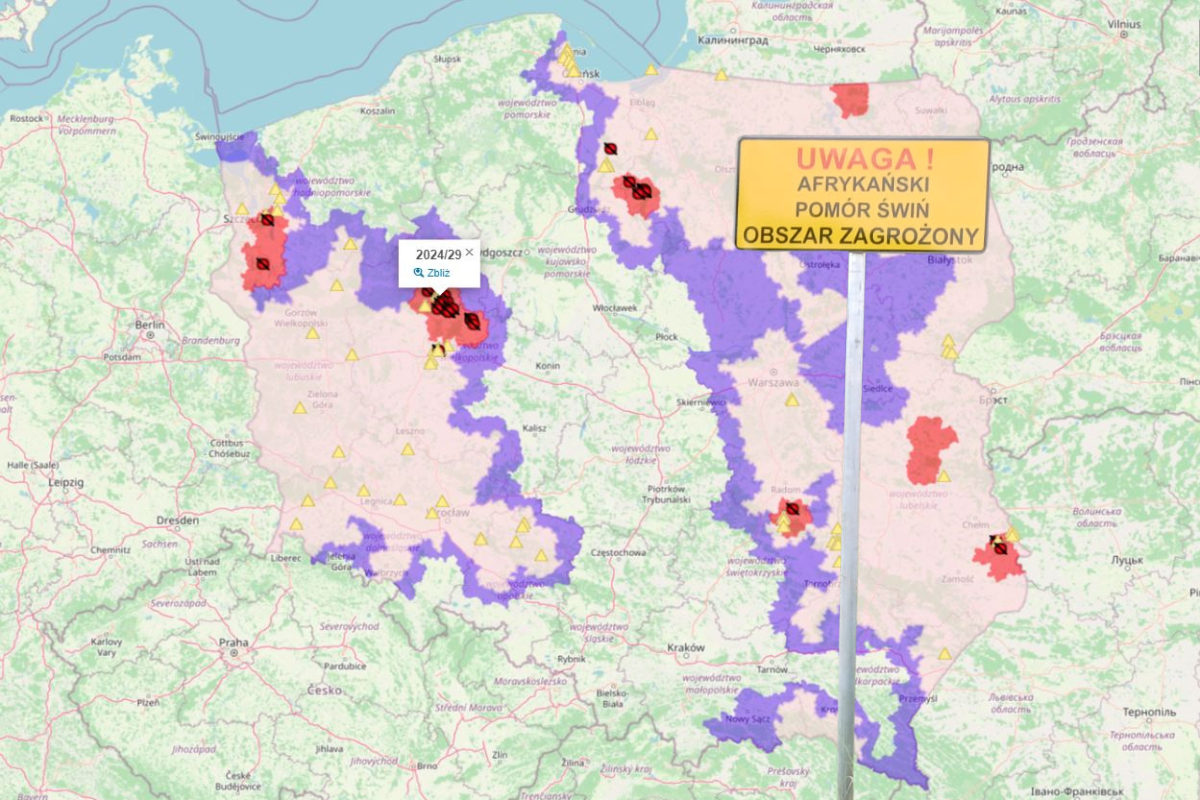This screenshot has width=1200, height=800.
Task: Click the hatched outbreak marker below Radom
Action: point(792,509)
